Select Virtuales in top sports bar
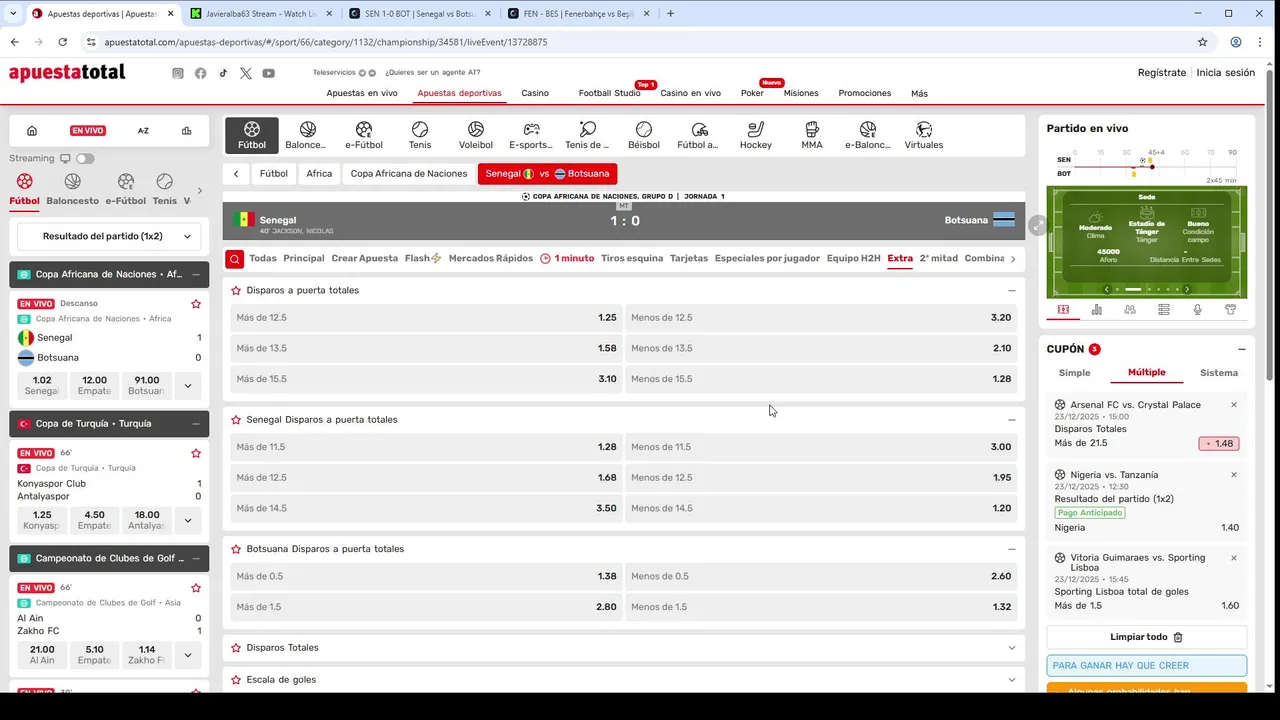Image resolution: width=1280 pixels, height=720 pixels. 924,135
